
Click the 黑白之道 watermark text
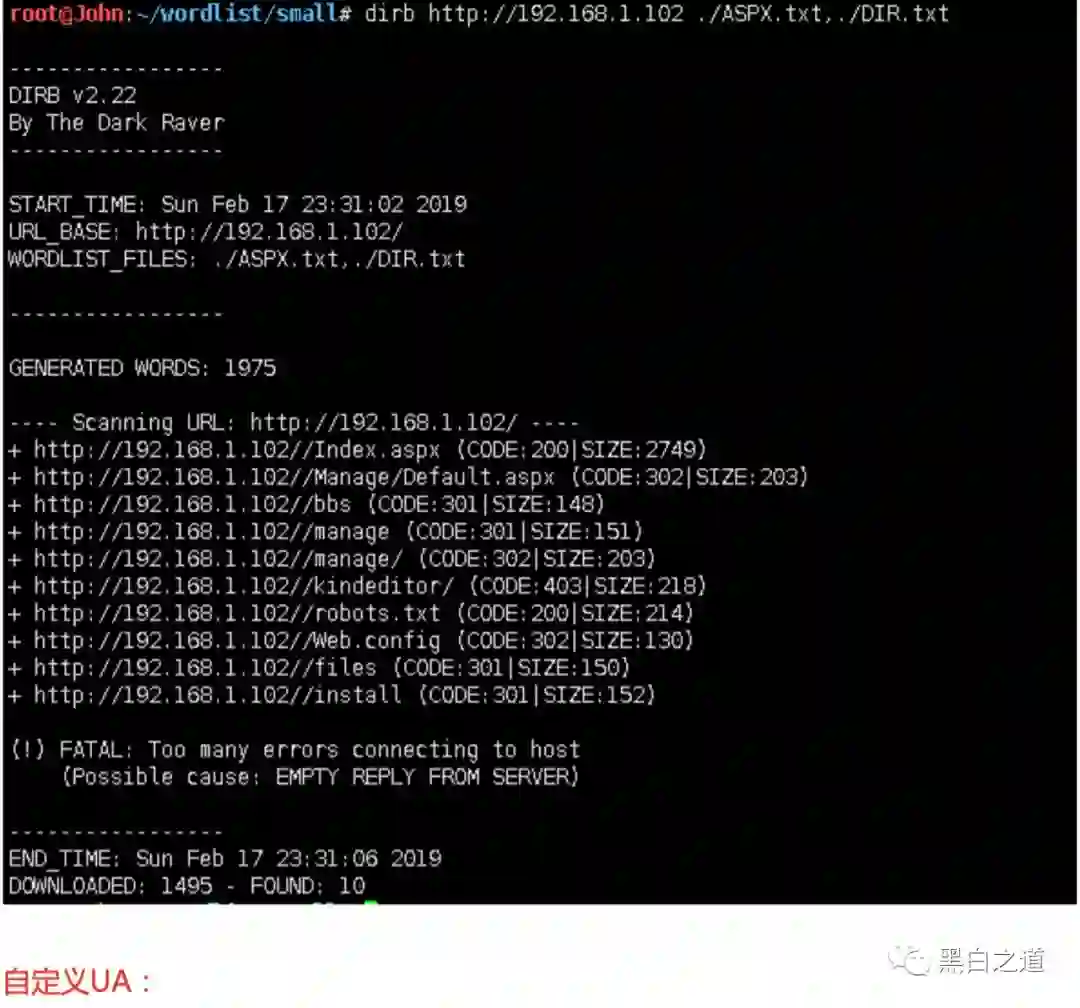[992, 960]
